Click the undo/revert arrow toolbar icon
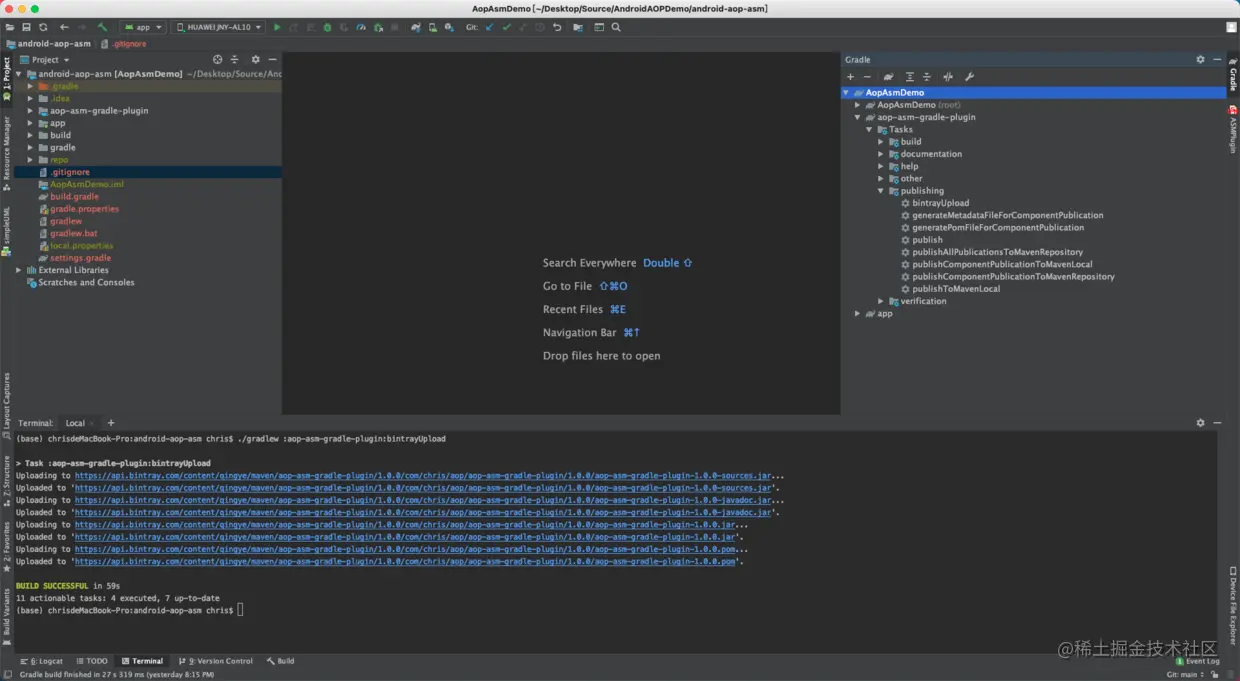The height and width of the screenshot is (681, 1240). click(x=557, y=27)
